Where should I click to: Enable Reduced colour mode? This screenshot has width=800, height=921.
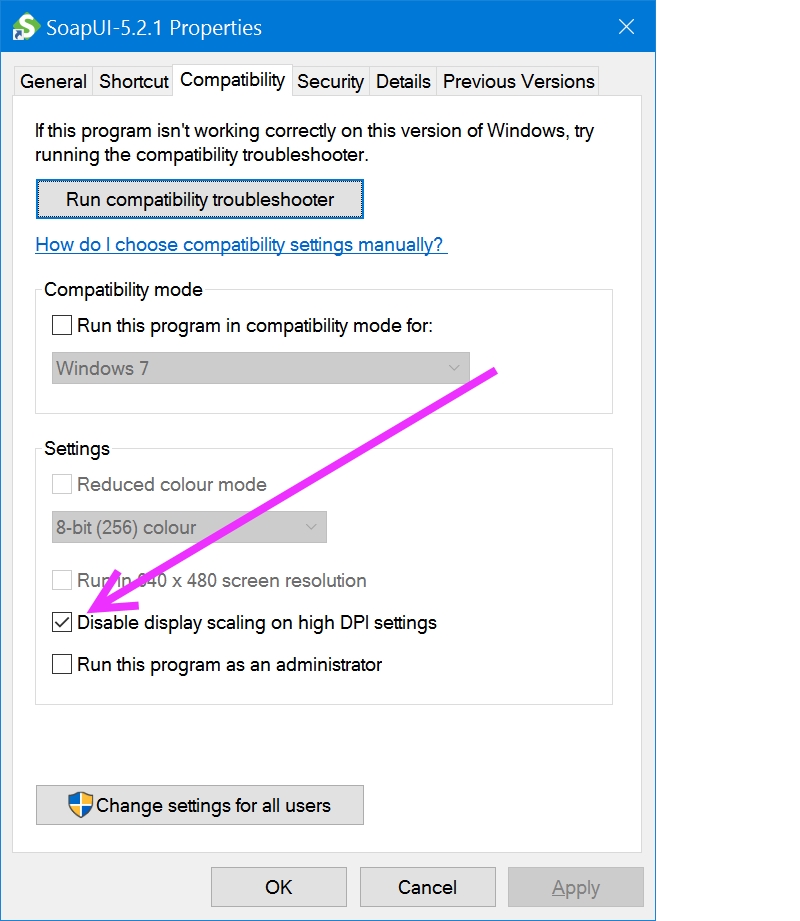pos(61,484)
